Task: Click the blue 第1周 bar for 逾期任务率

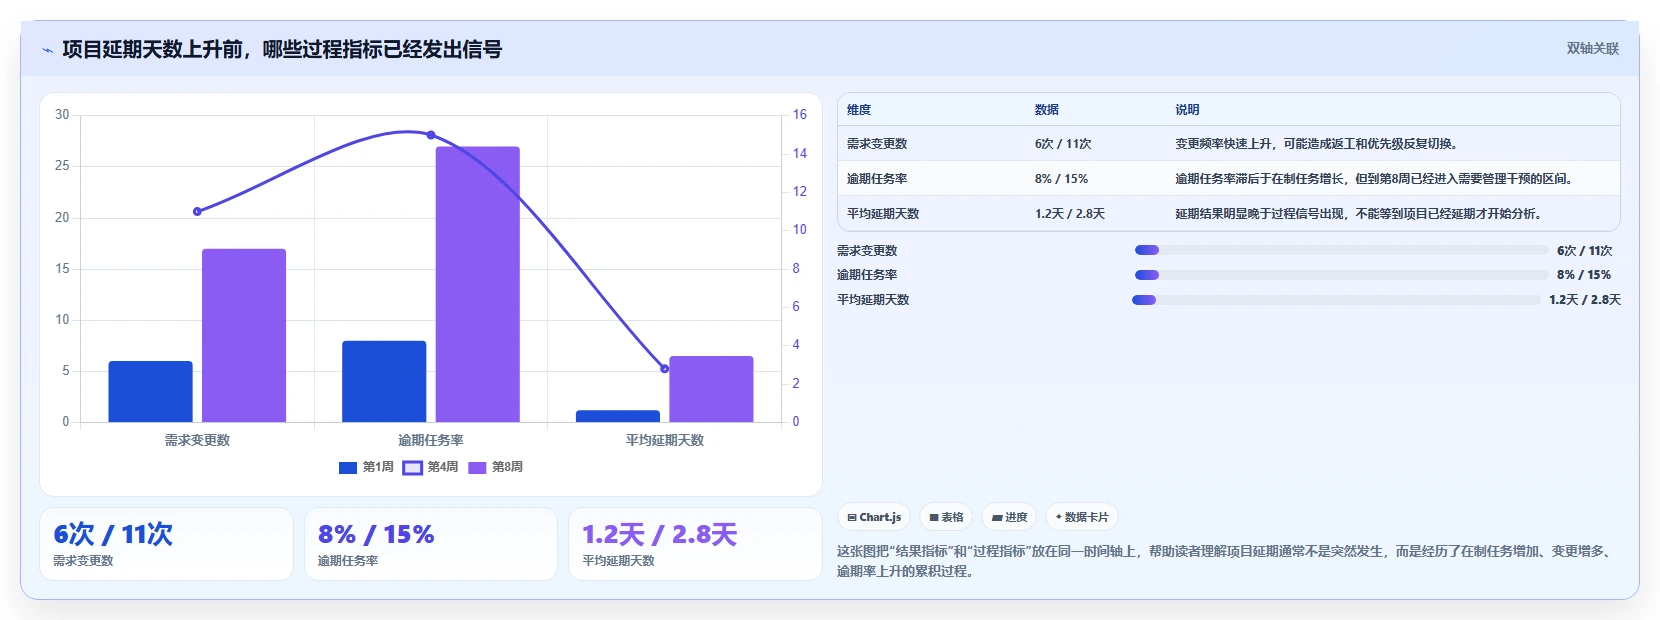Action: pos(384,381)
